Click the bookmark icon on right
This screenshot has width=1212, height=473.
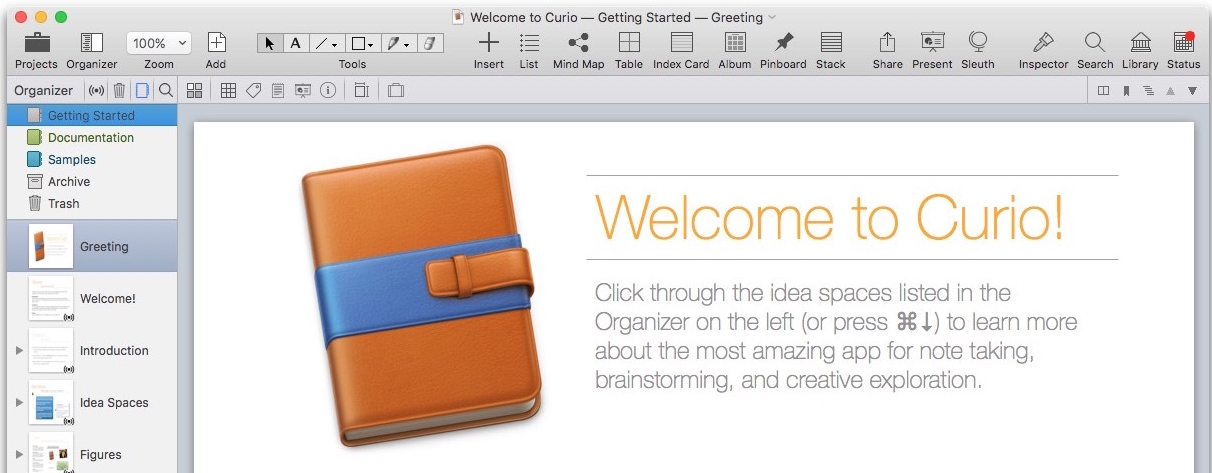pyautogui.click(x=1126, y=90)
